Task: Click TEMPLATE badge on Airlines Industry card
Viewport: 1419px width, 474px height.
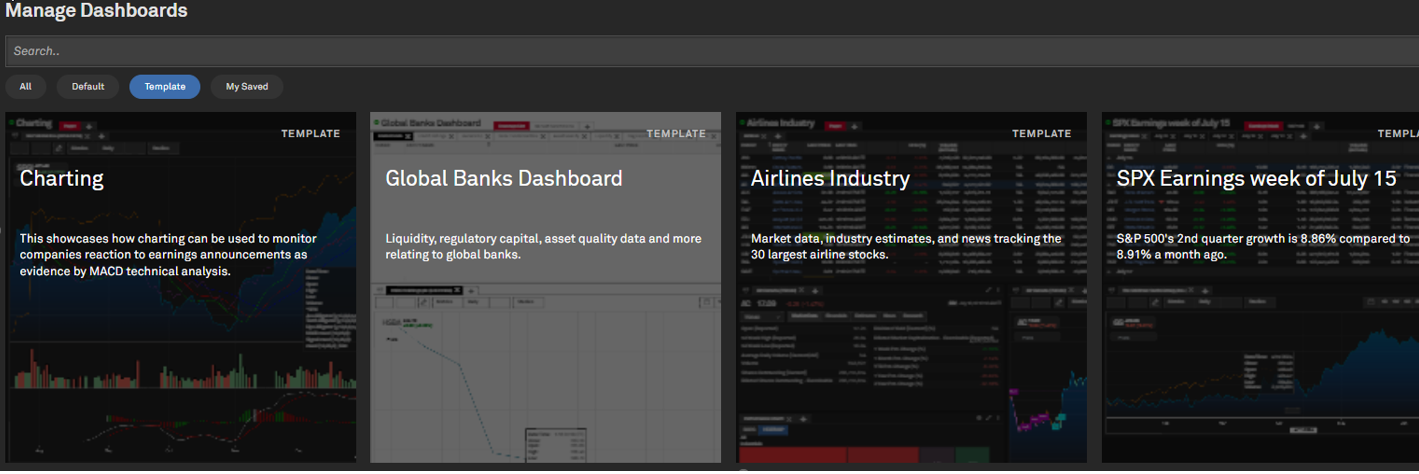Action: click(1041, 134)
